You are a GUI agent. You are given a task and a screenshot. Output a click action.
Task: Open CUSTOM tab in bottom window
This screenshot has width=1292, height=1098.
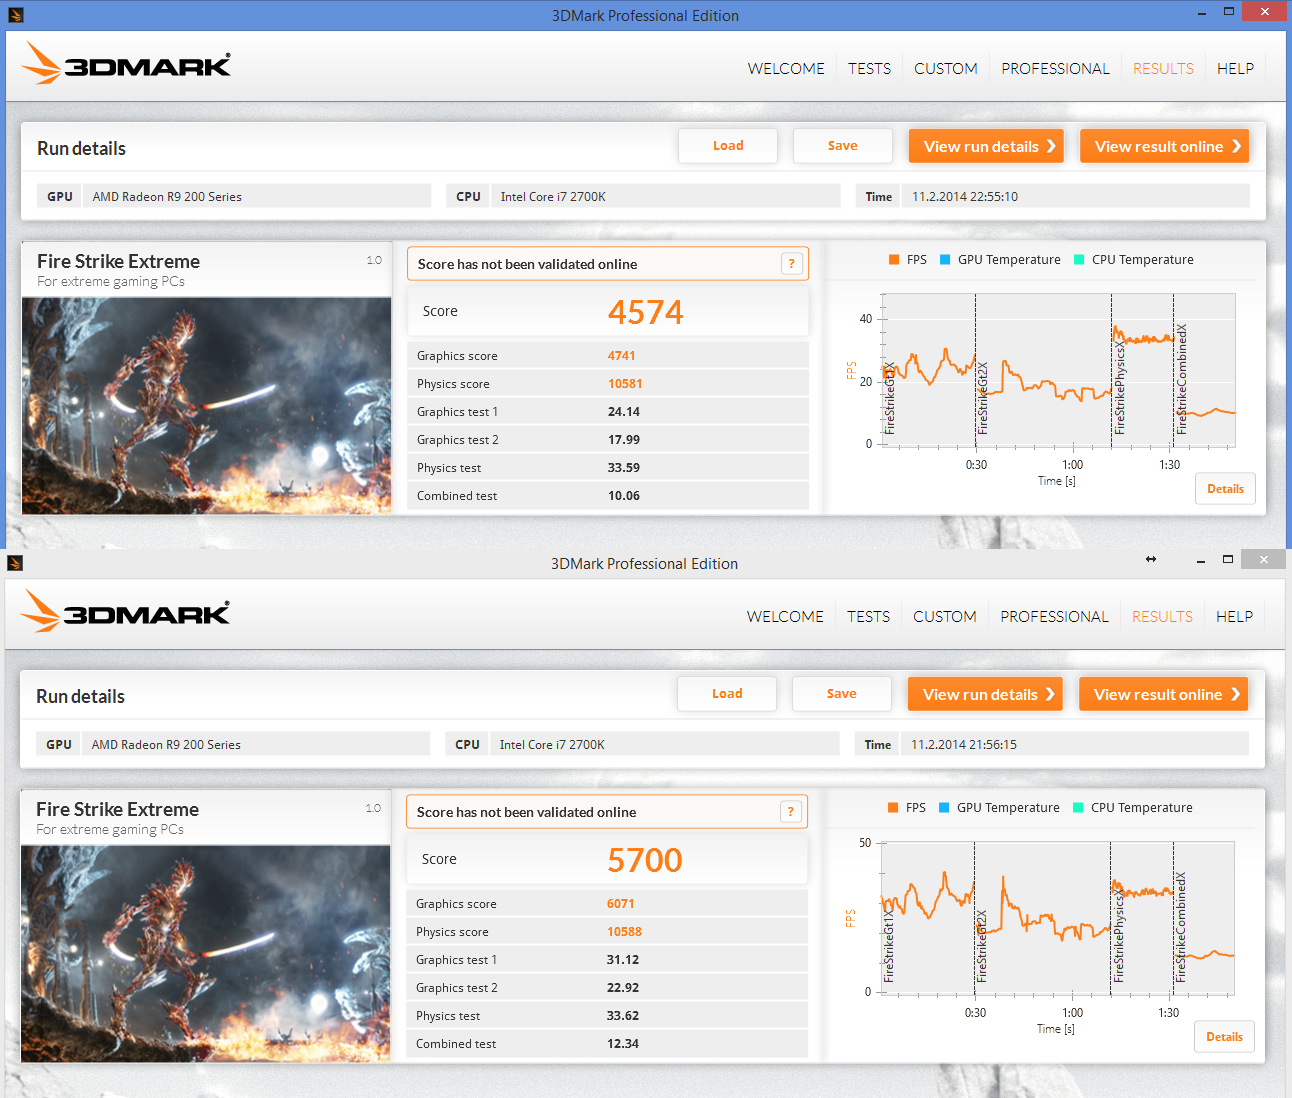point(944,616)
